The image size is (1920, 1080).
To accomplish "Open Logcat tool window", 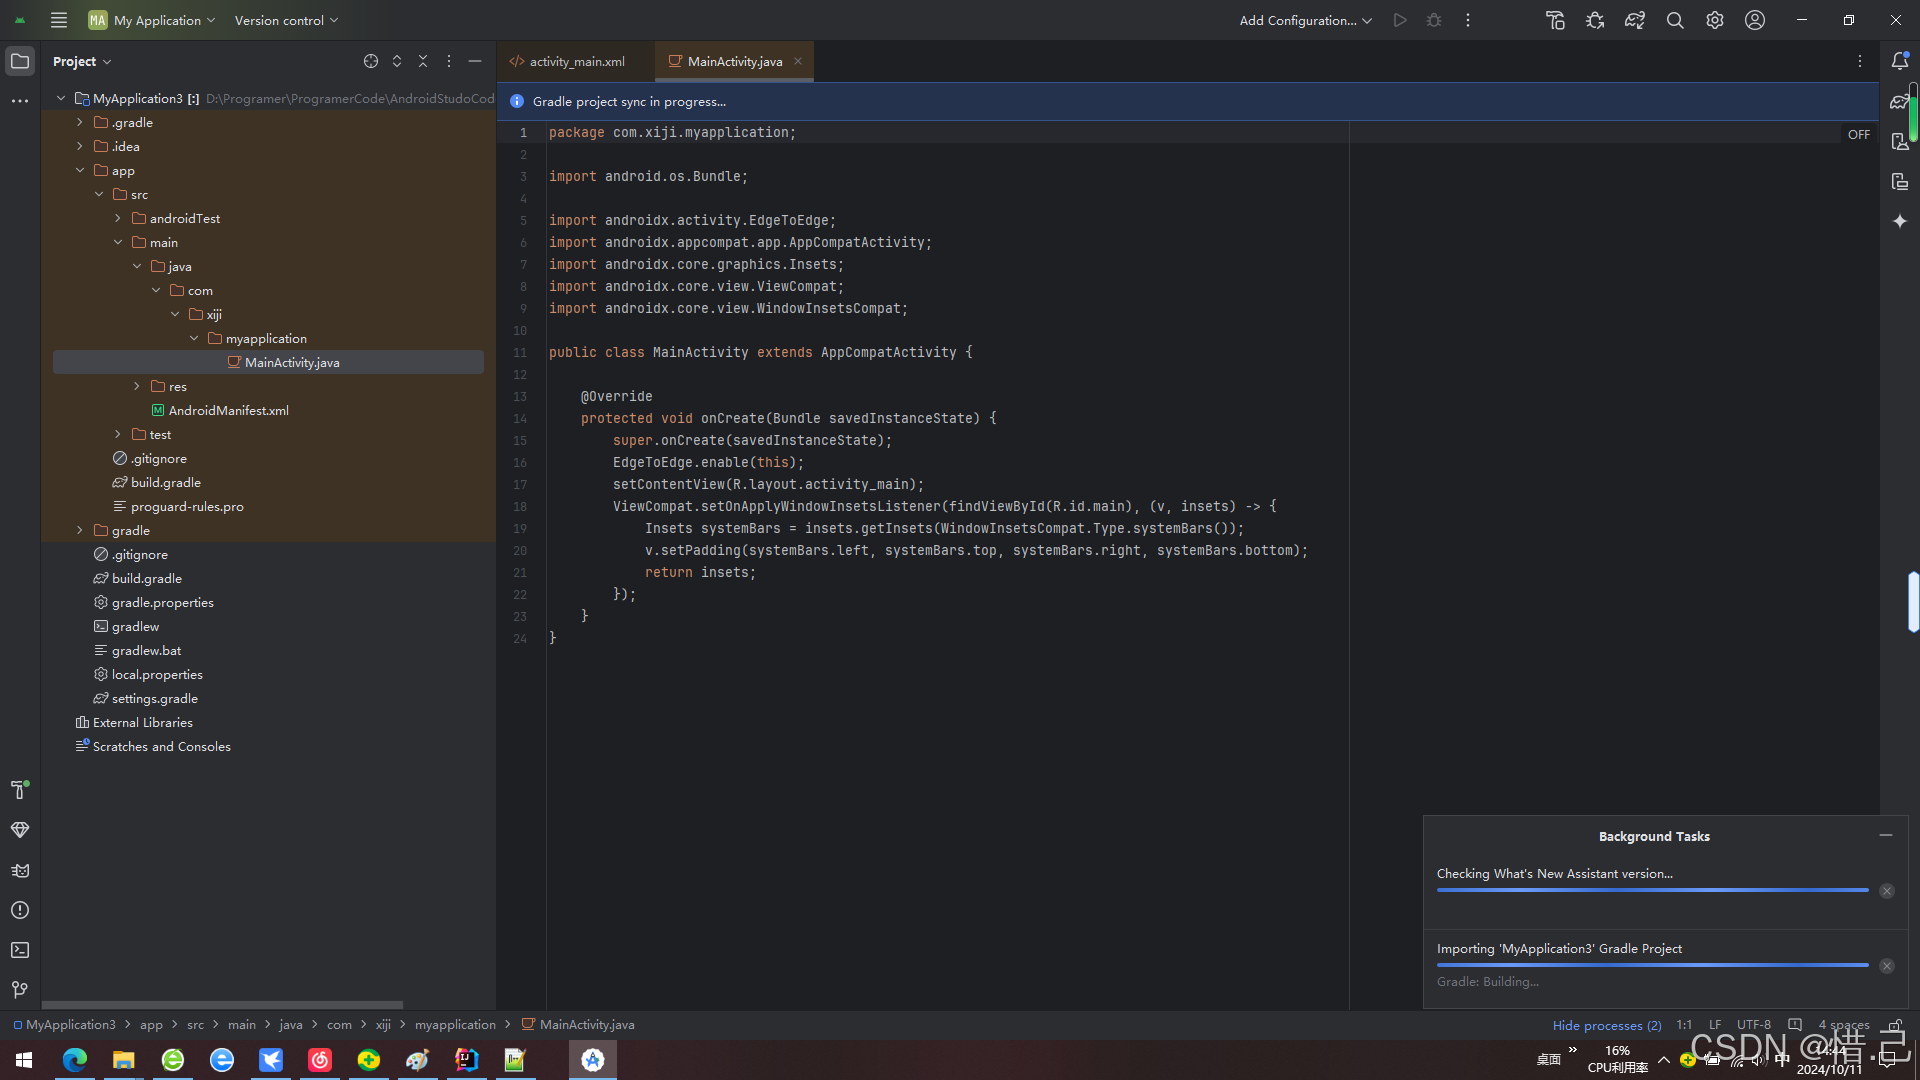I will [x=20, y=870].
